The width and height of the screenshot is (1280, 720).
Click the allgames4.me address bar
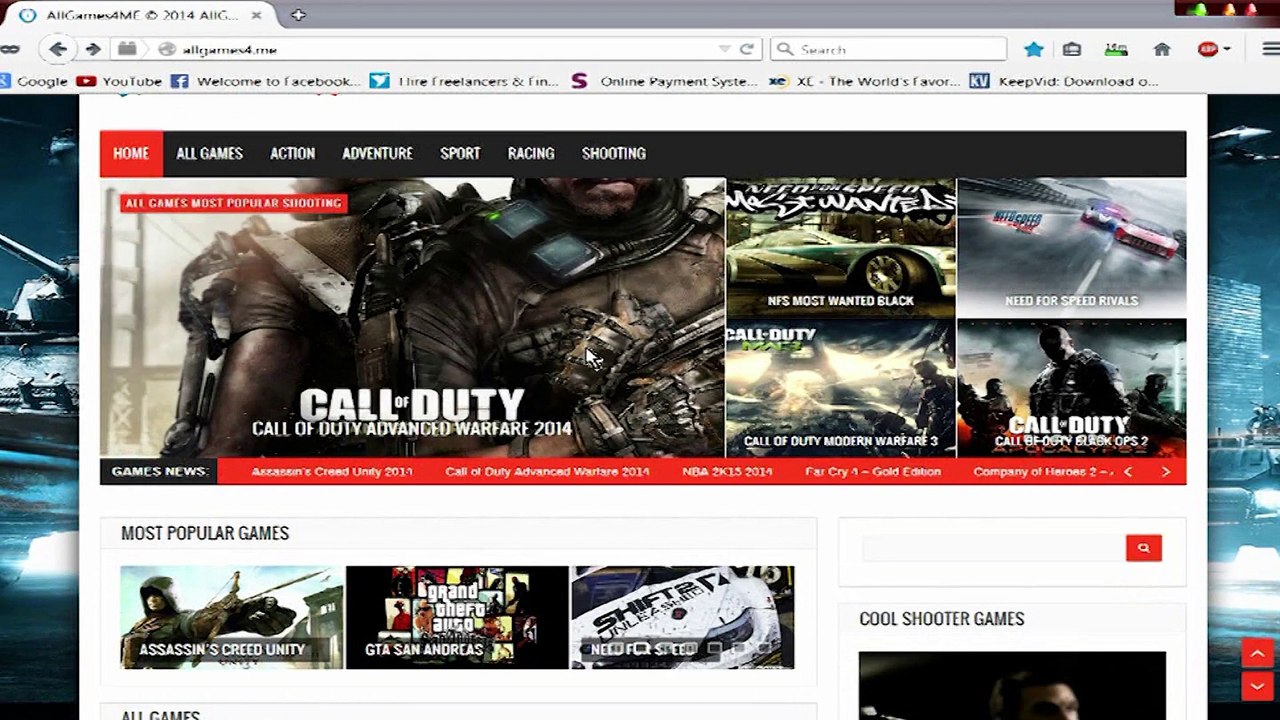pos(437,49)
